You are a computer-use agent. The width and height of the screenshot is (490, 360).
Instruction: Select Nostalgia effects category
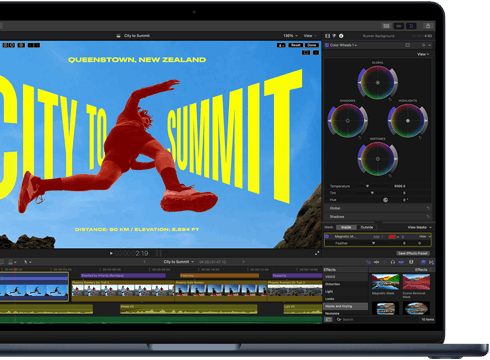click(346, 313)
